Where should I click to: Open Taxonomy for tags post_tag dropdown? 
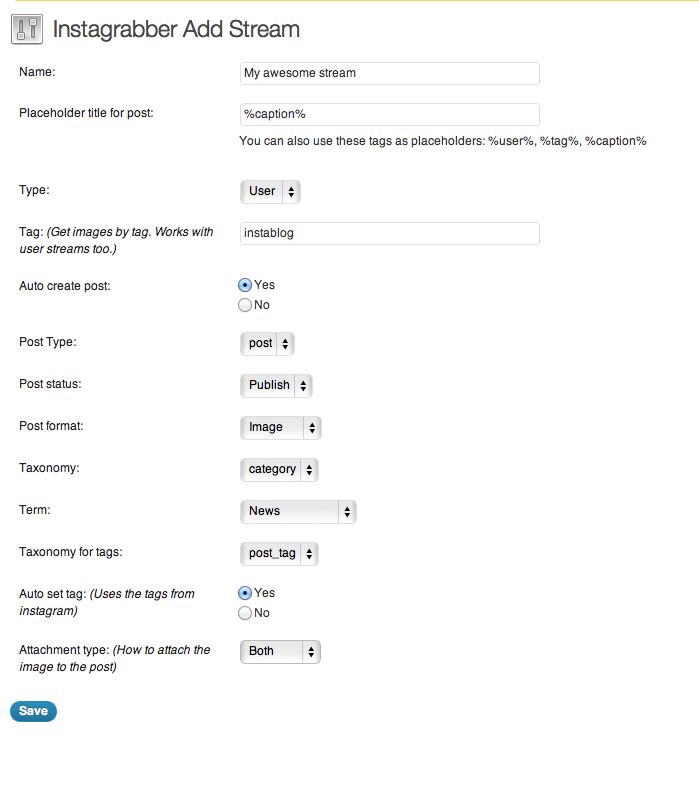[x=279, y=554]
